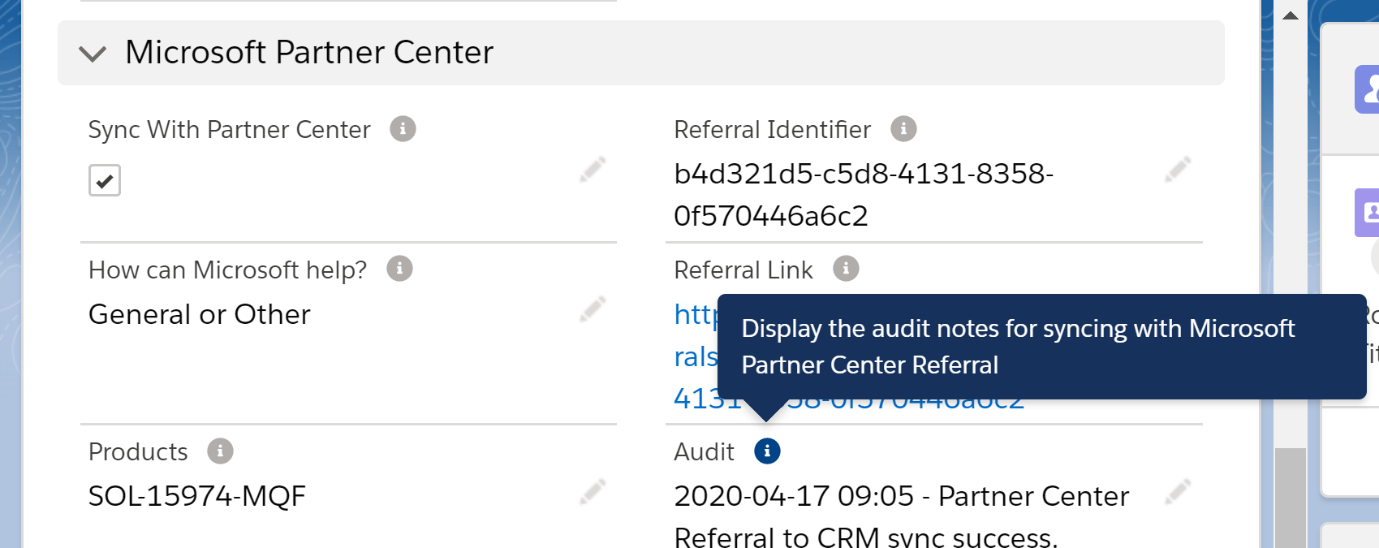The width and height of the screenshot is (1379, 548).
Task: Show info for Sync With Partner Center
Action: 402,129
